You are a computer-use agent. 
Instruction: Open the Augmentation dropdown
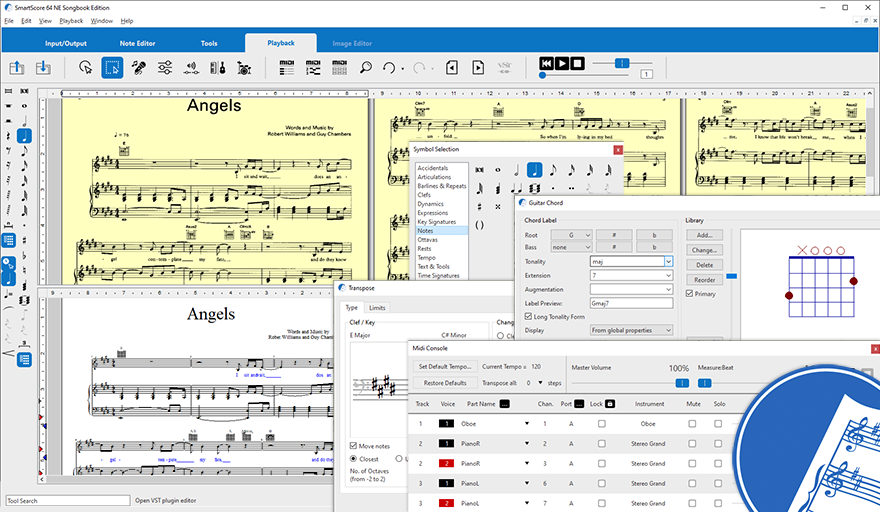coord(631,289)
